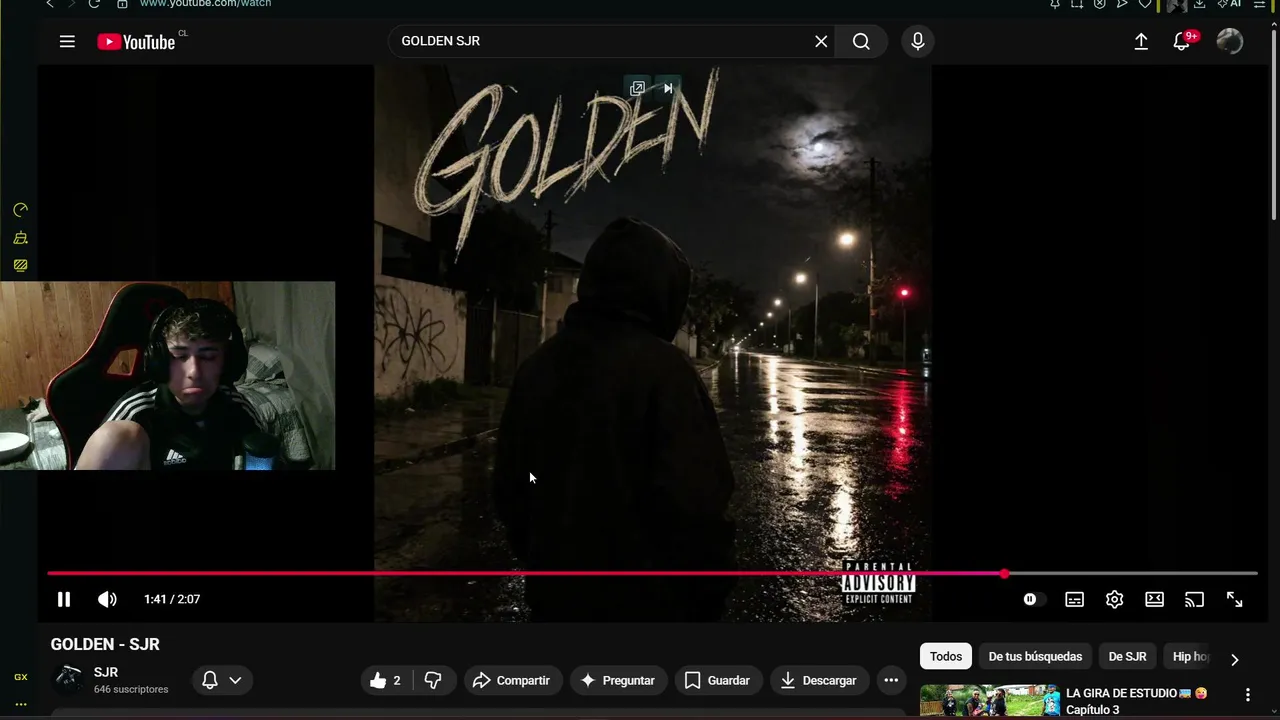Show more filter chips with right chevron

[1234, 659]
